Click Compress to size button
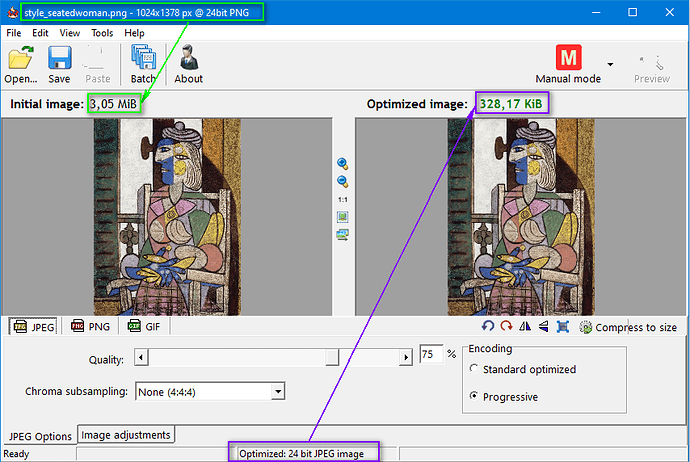 tap(628, 327)
